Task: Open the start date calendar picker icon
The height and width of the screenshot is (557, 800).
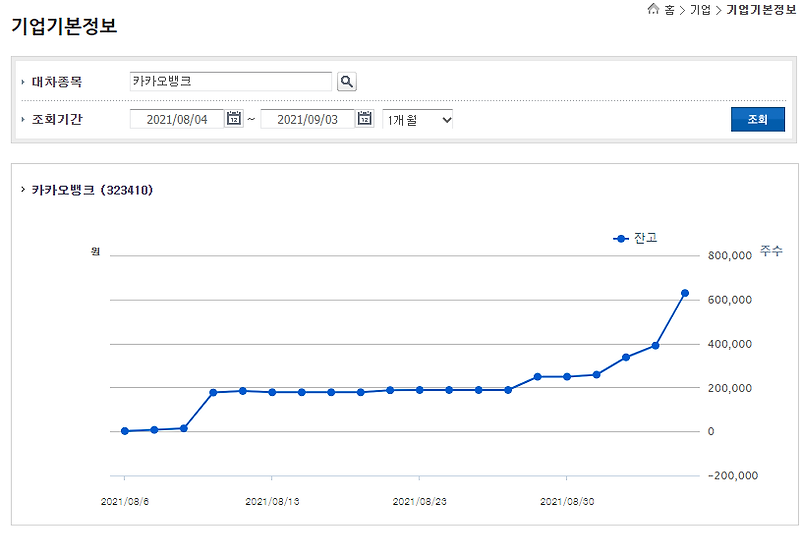Action: point(234,118)
